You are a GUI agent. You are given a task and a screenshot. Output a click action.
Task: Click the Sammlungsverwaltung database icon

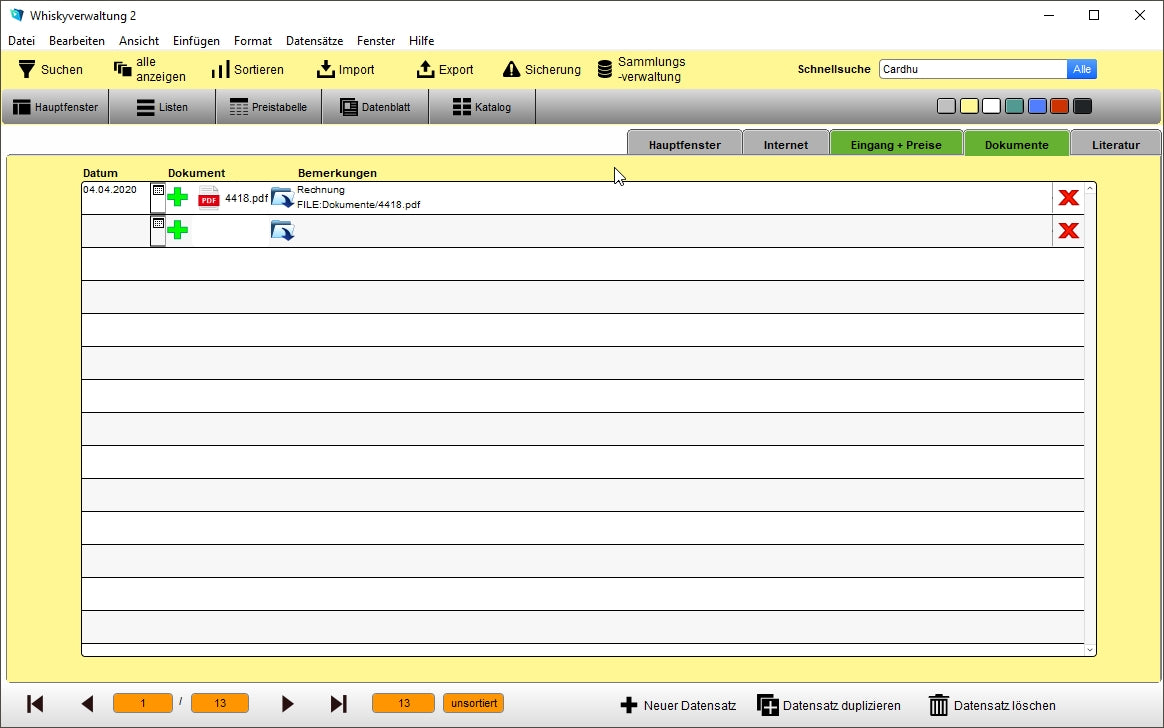(x=604, y=69)
